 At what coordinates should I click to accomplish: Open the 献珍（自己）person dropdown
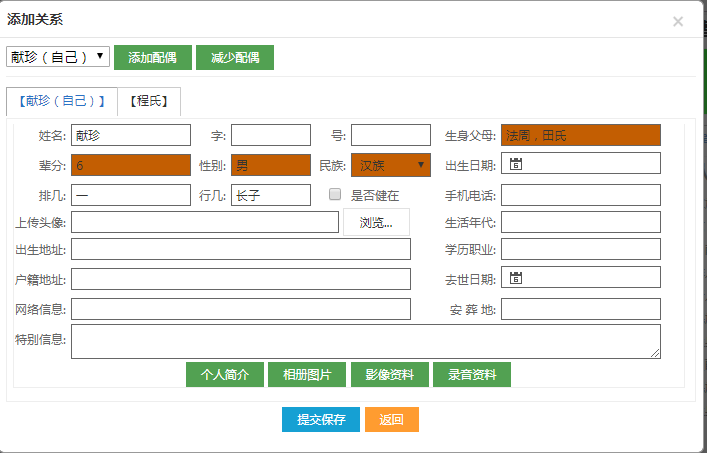pos(58,57)
